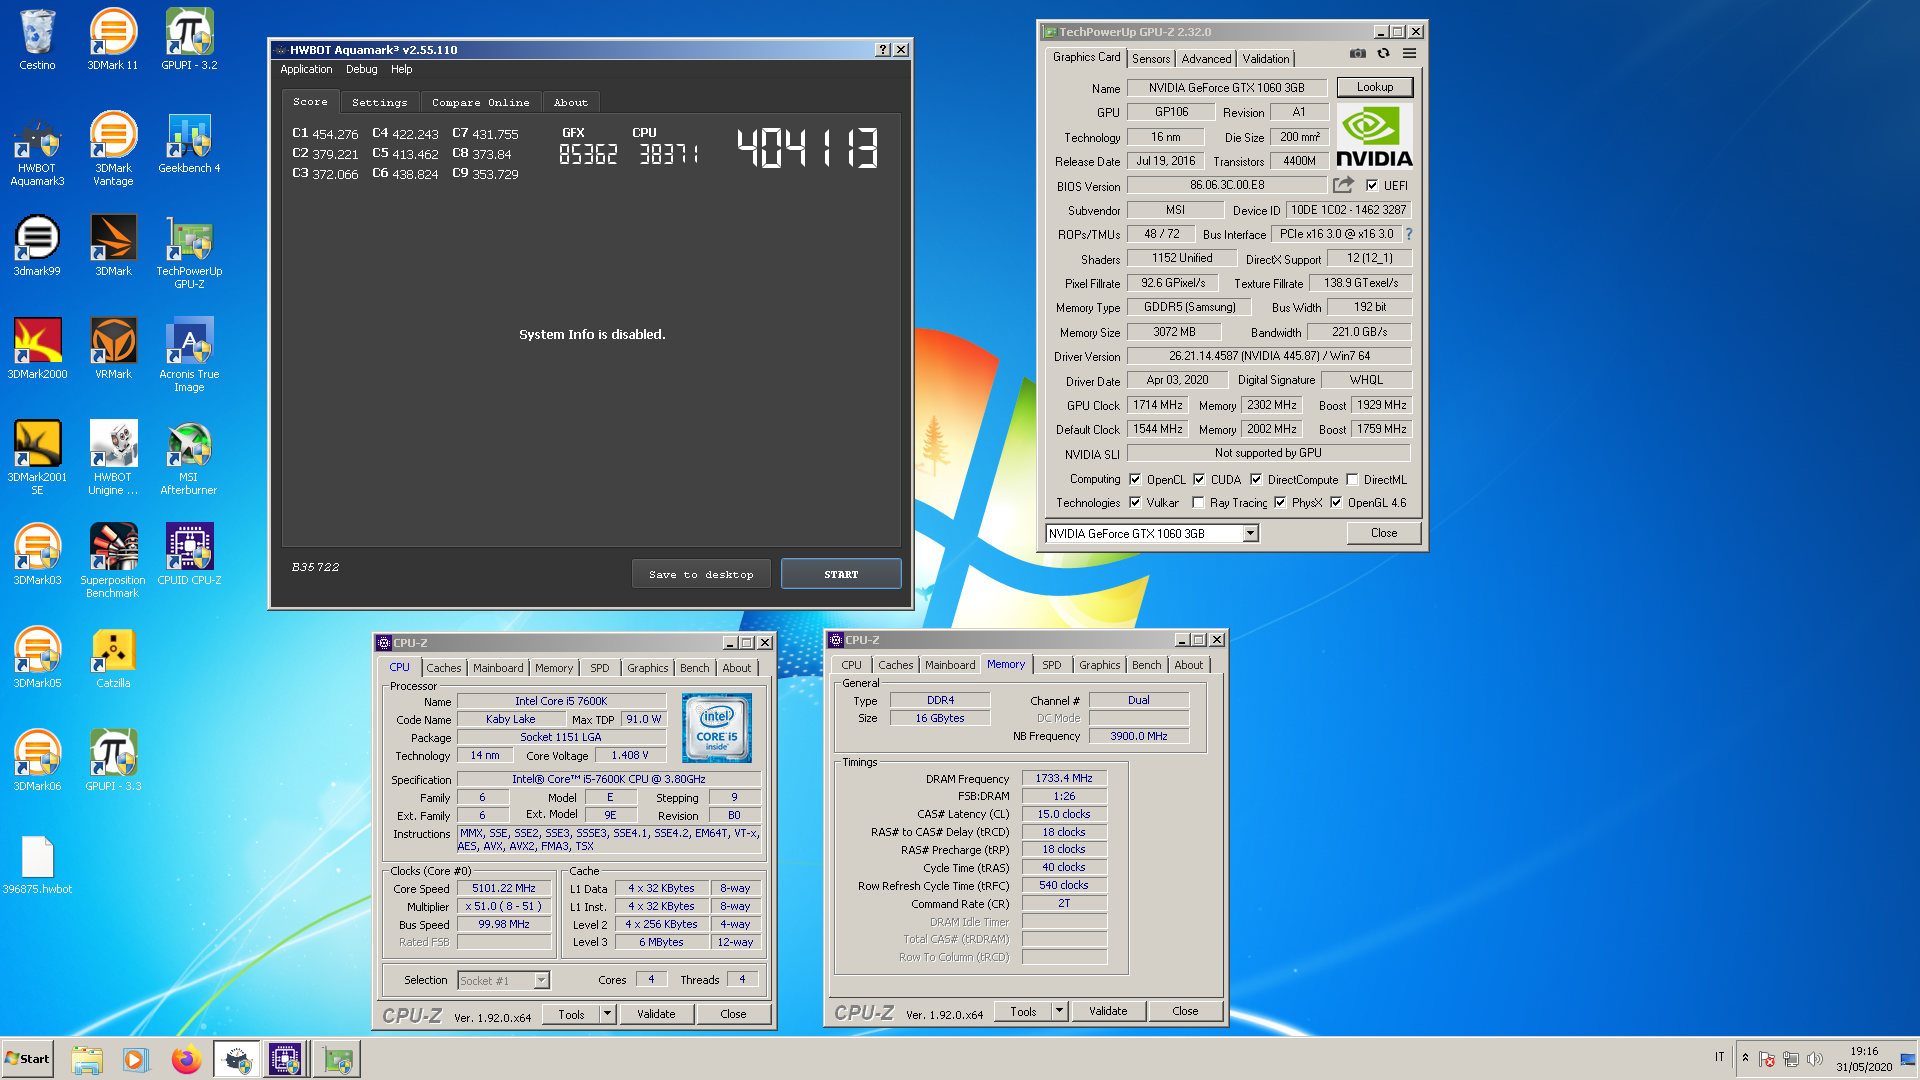The height and width of the screenshot is (1080, 1920).
Task: Open the 396875.hwbot file
Action: click(37, 866)
